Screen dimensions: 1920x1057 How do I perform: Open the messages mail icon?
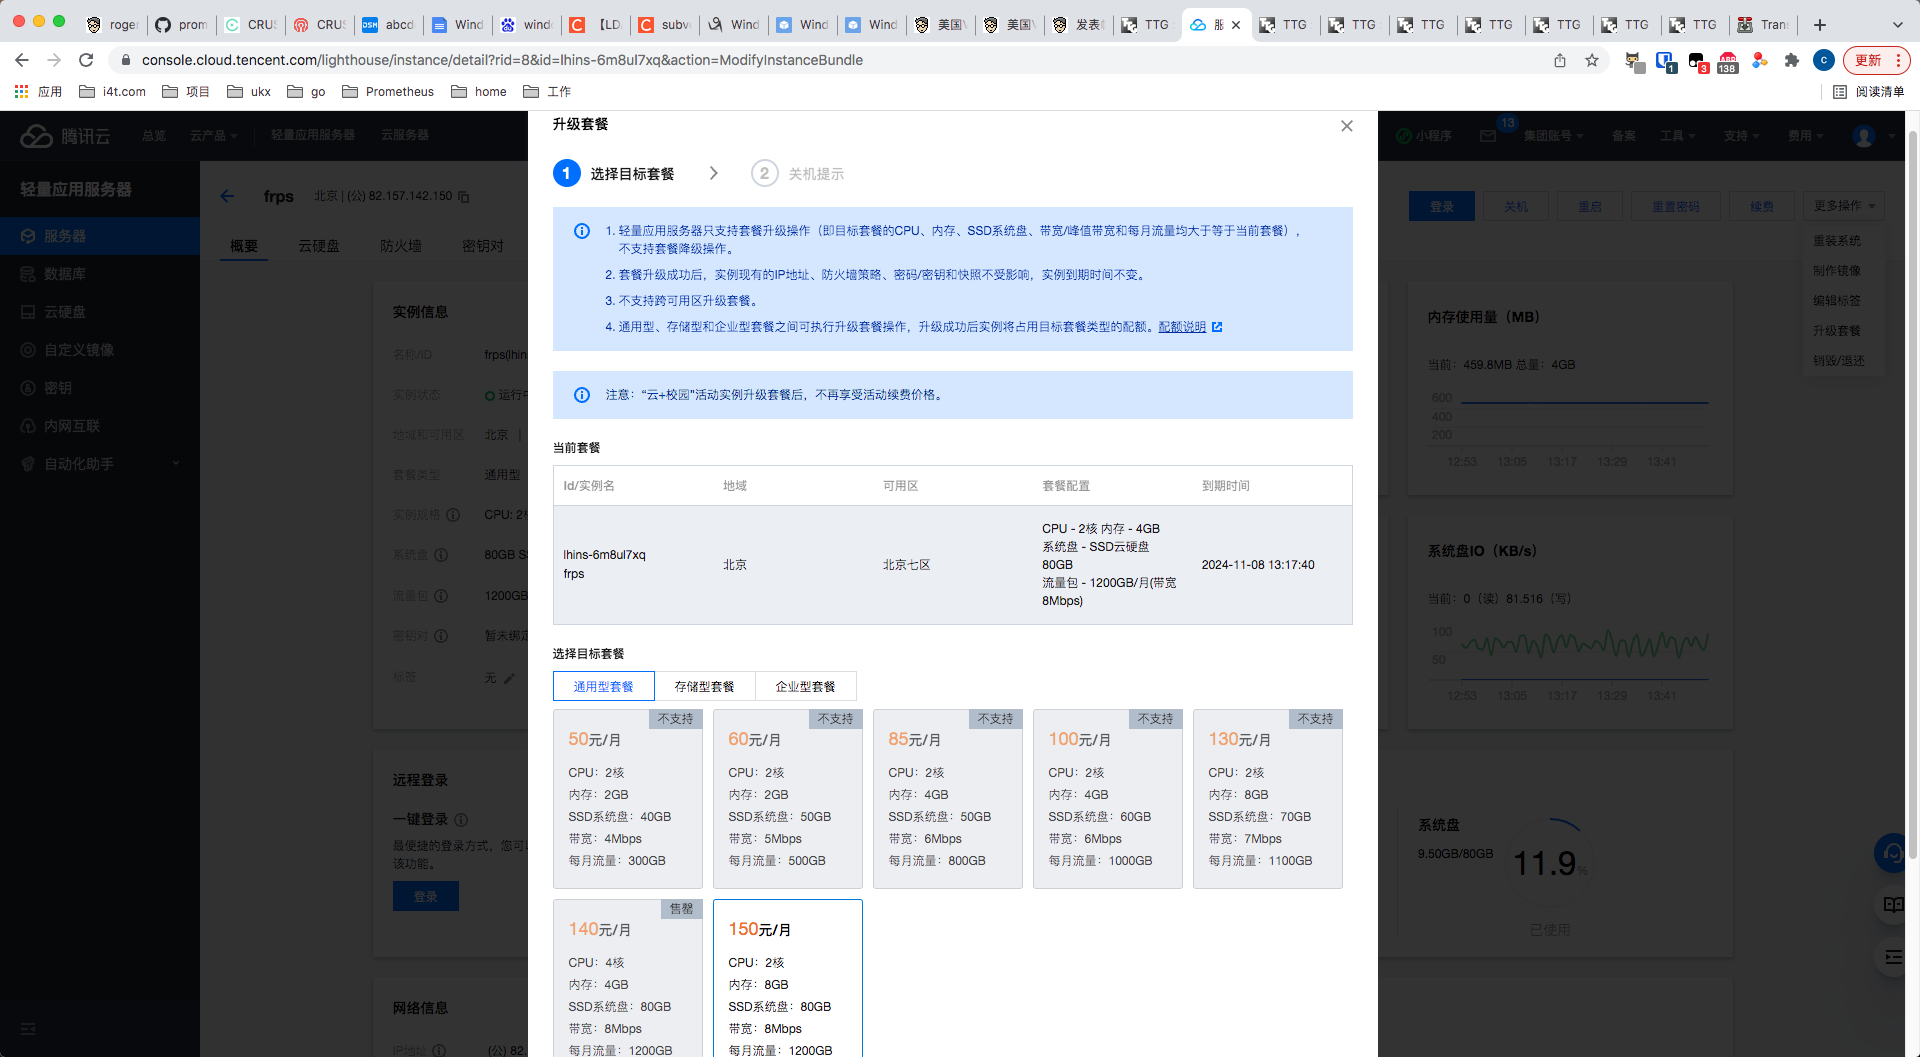tap(1488, 136)
